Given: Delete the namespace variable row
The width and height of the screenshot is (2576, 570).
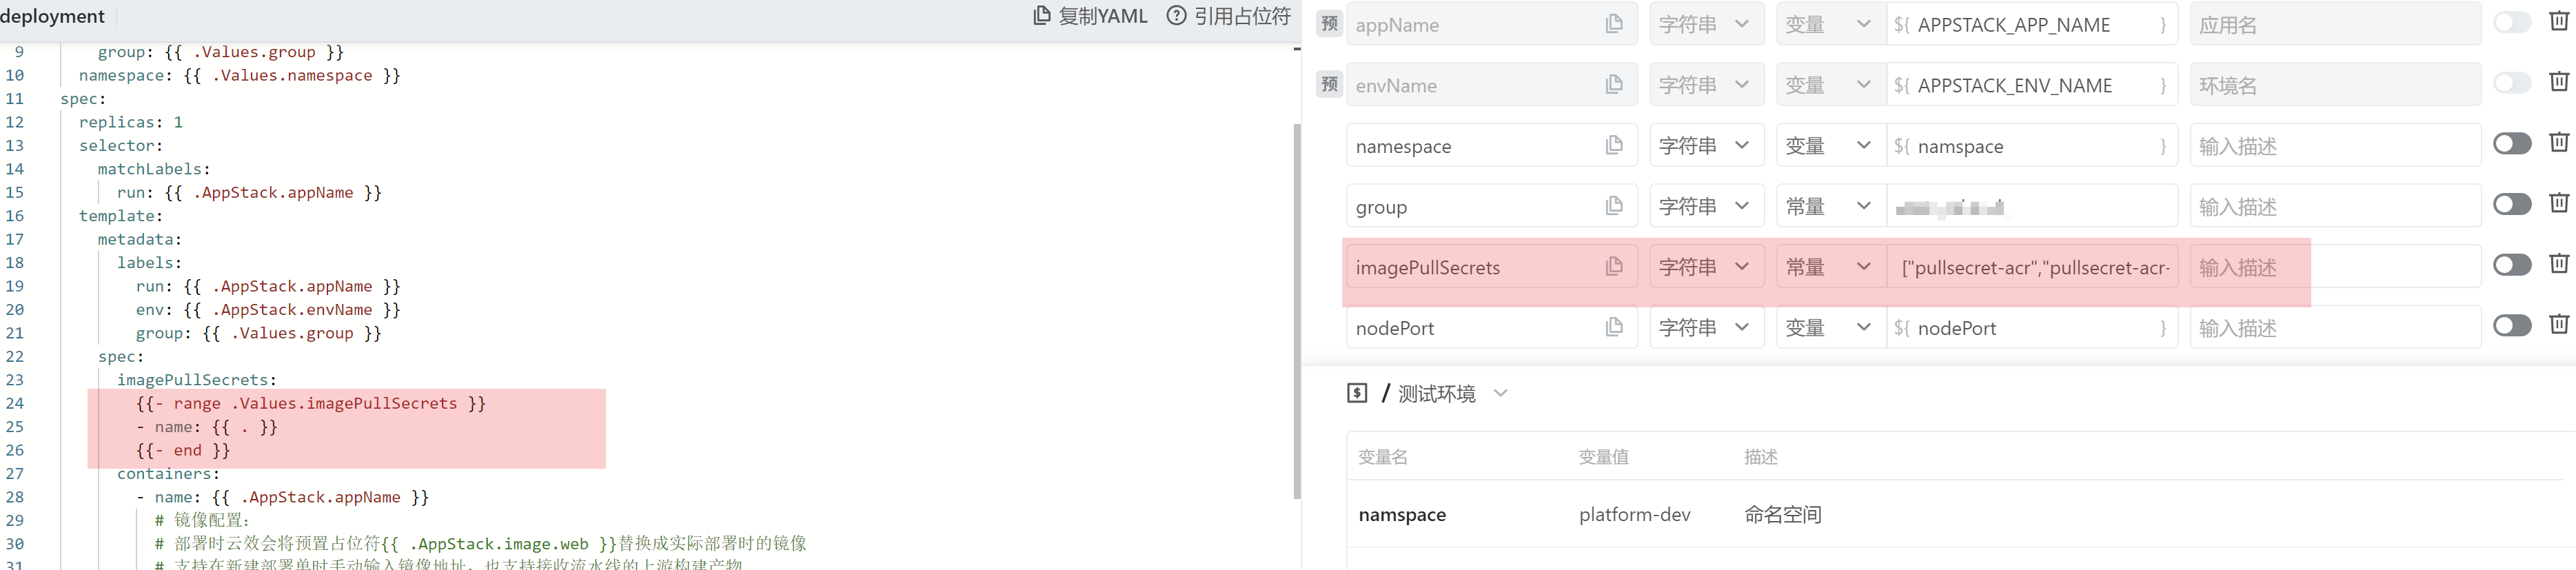Looking at the screenshot, I should point(2558,142).
